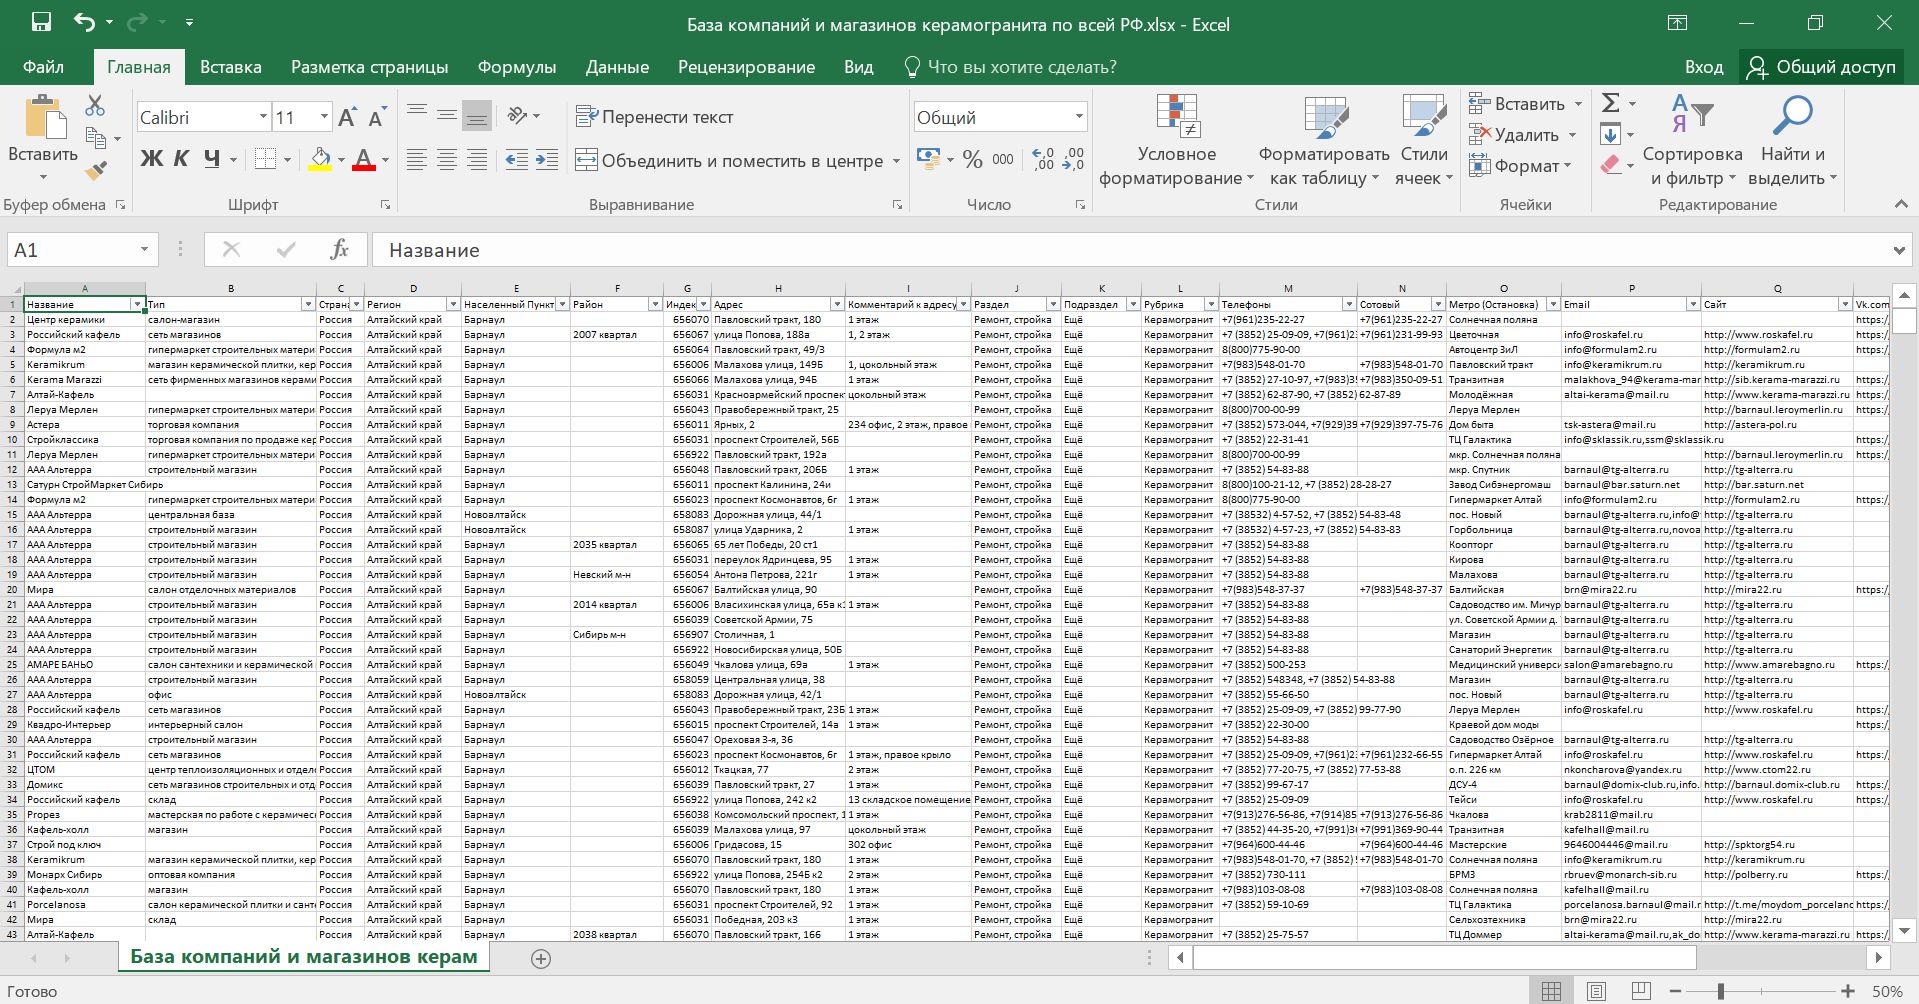1919x1004 pixels.
Task: Open the Общий number format dropdown
Action: click(x=1079, y=117)
